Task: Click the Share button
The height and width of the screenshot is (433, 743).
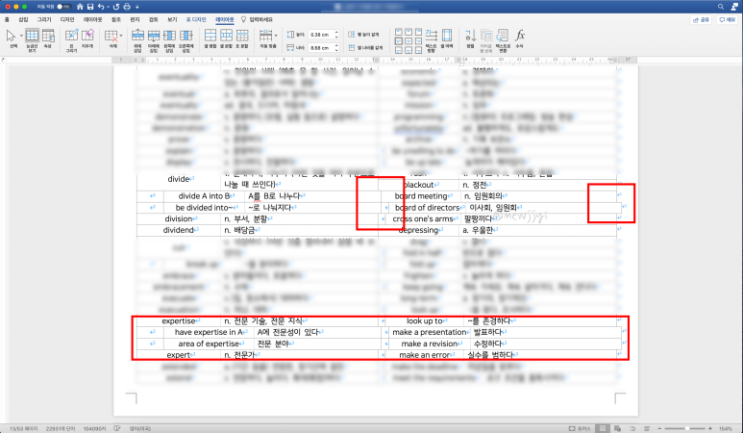Action: pyautogui.click(x=701, y=19)
